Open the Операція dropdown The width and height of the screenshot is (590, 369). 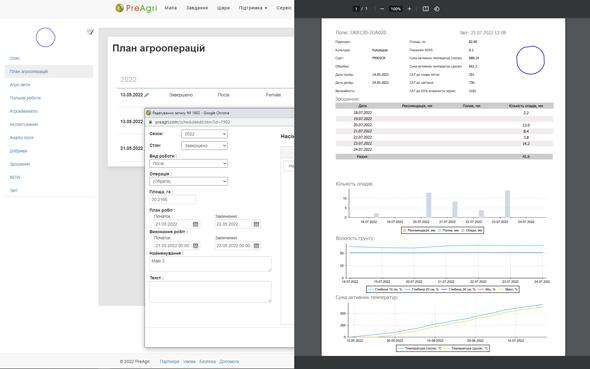pos(189,181)
